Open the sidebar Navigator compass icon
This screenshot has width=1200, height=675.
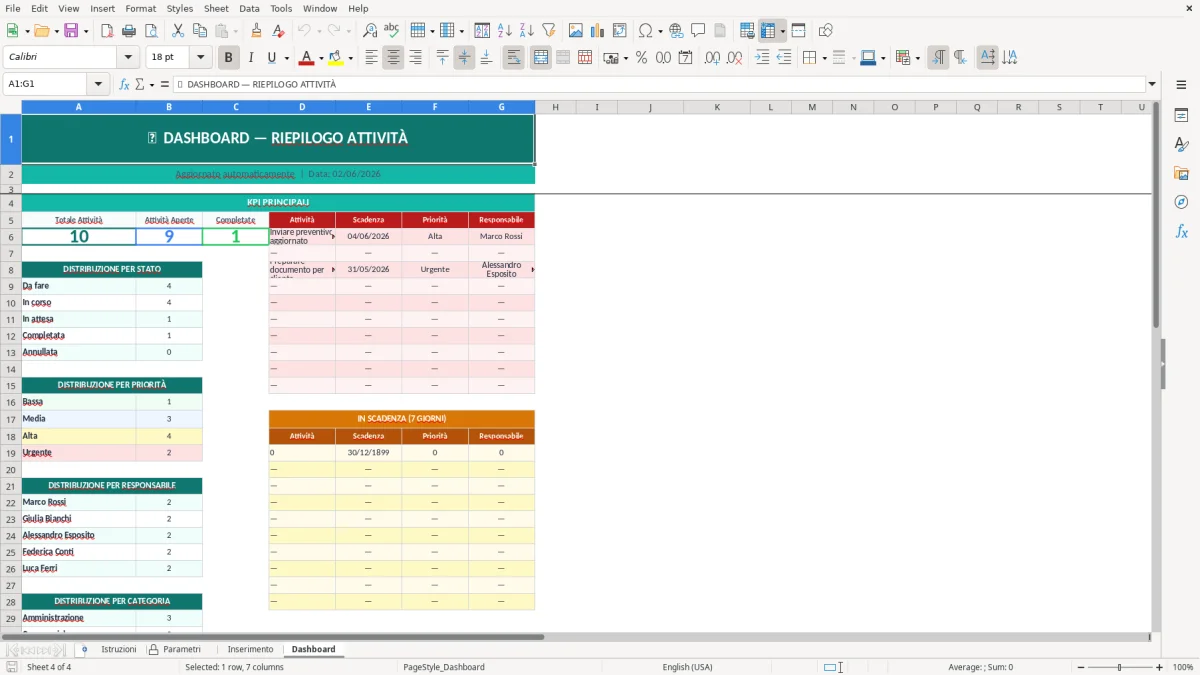coord(1181,202)
